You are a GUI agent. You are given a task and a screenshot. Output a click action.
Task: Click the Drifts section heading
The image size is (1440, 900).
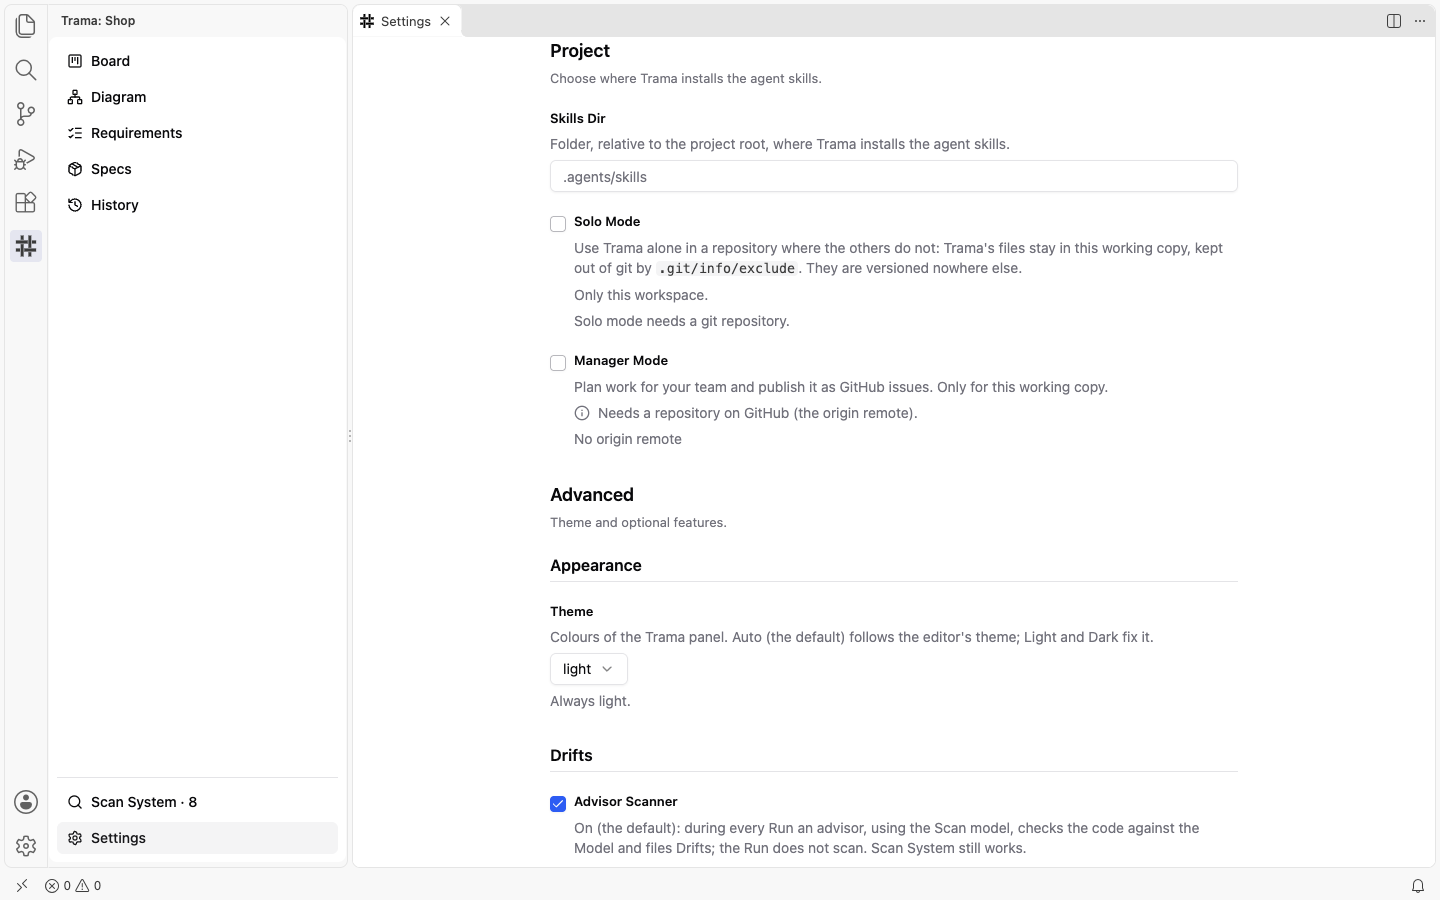[x=571, y=756]
